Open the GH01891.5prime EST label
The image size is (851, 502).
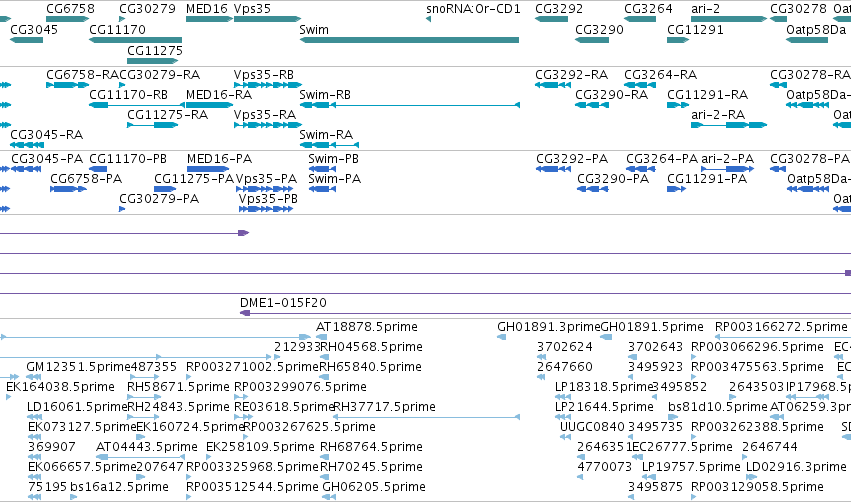click(x=652, y=327)
